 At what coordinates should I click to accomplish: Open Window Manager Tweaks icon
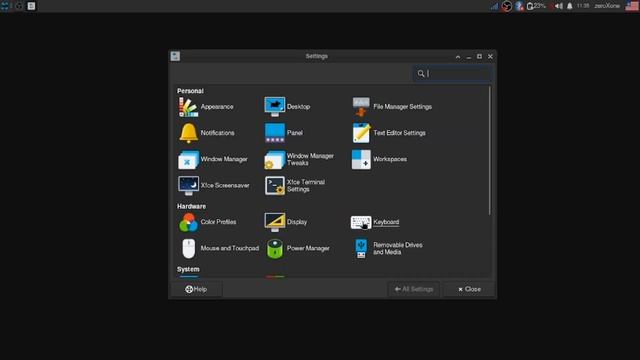(x=275, y=160)
